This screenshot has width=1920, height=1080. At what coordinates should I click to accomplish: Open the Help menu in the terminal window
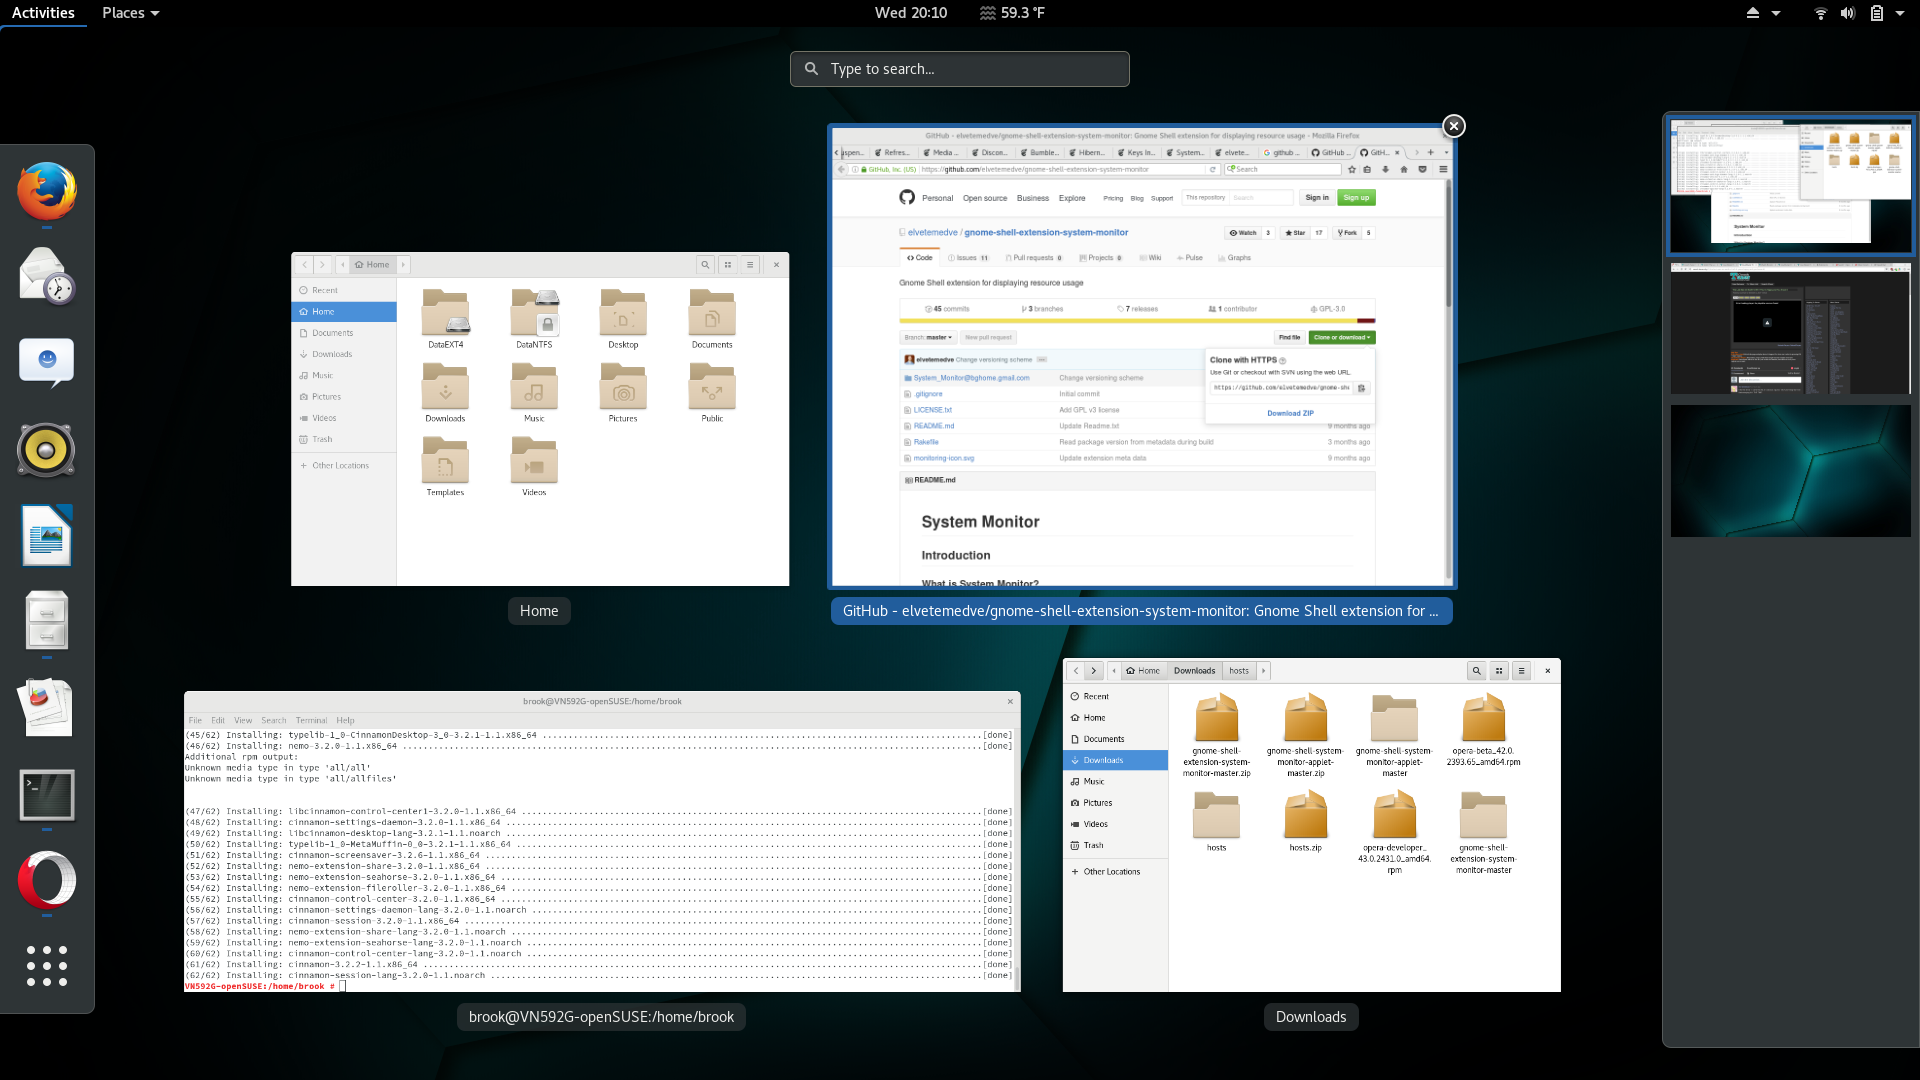click(x=345, y=720)
